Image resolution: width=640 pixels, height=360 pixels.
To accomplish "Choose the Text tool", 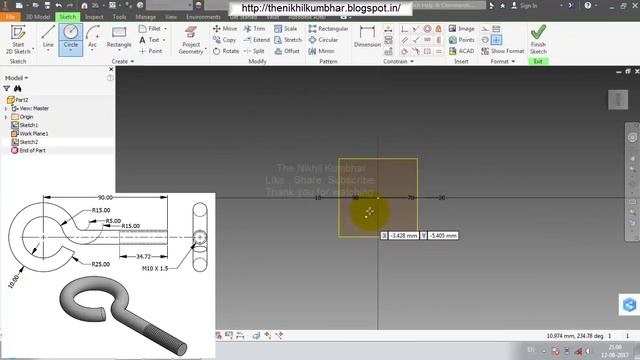I will pyautogui.click(x=149, y=40).
